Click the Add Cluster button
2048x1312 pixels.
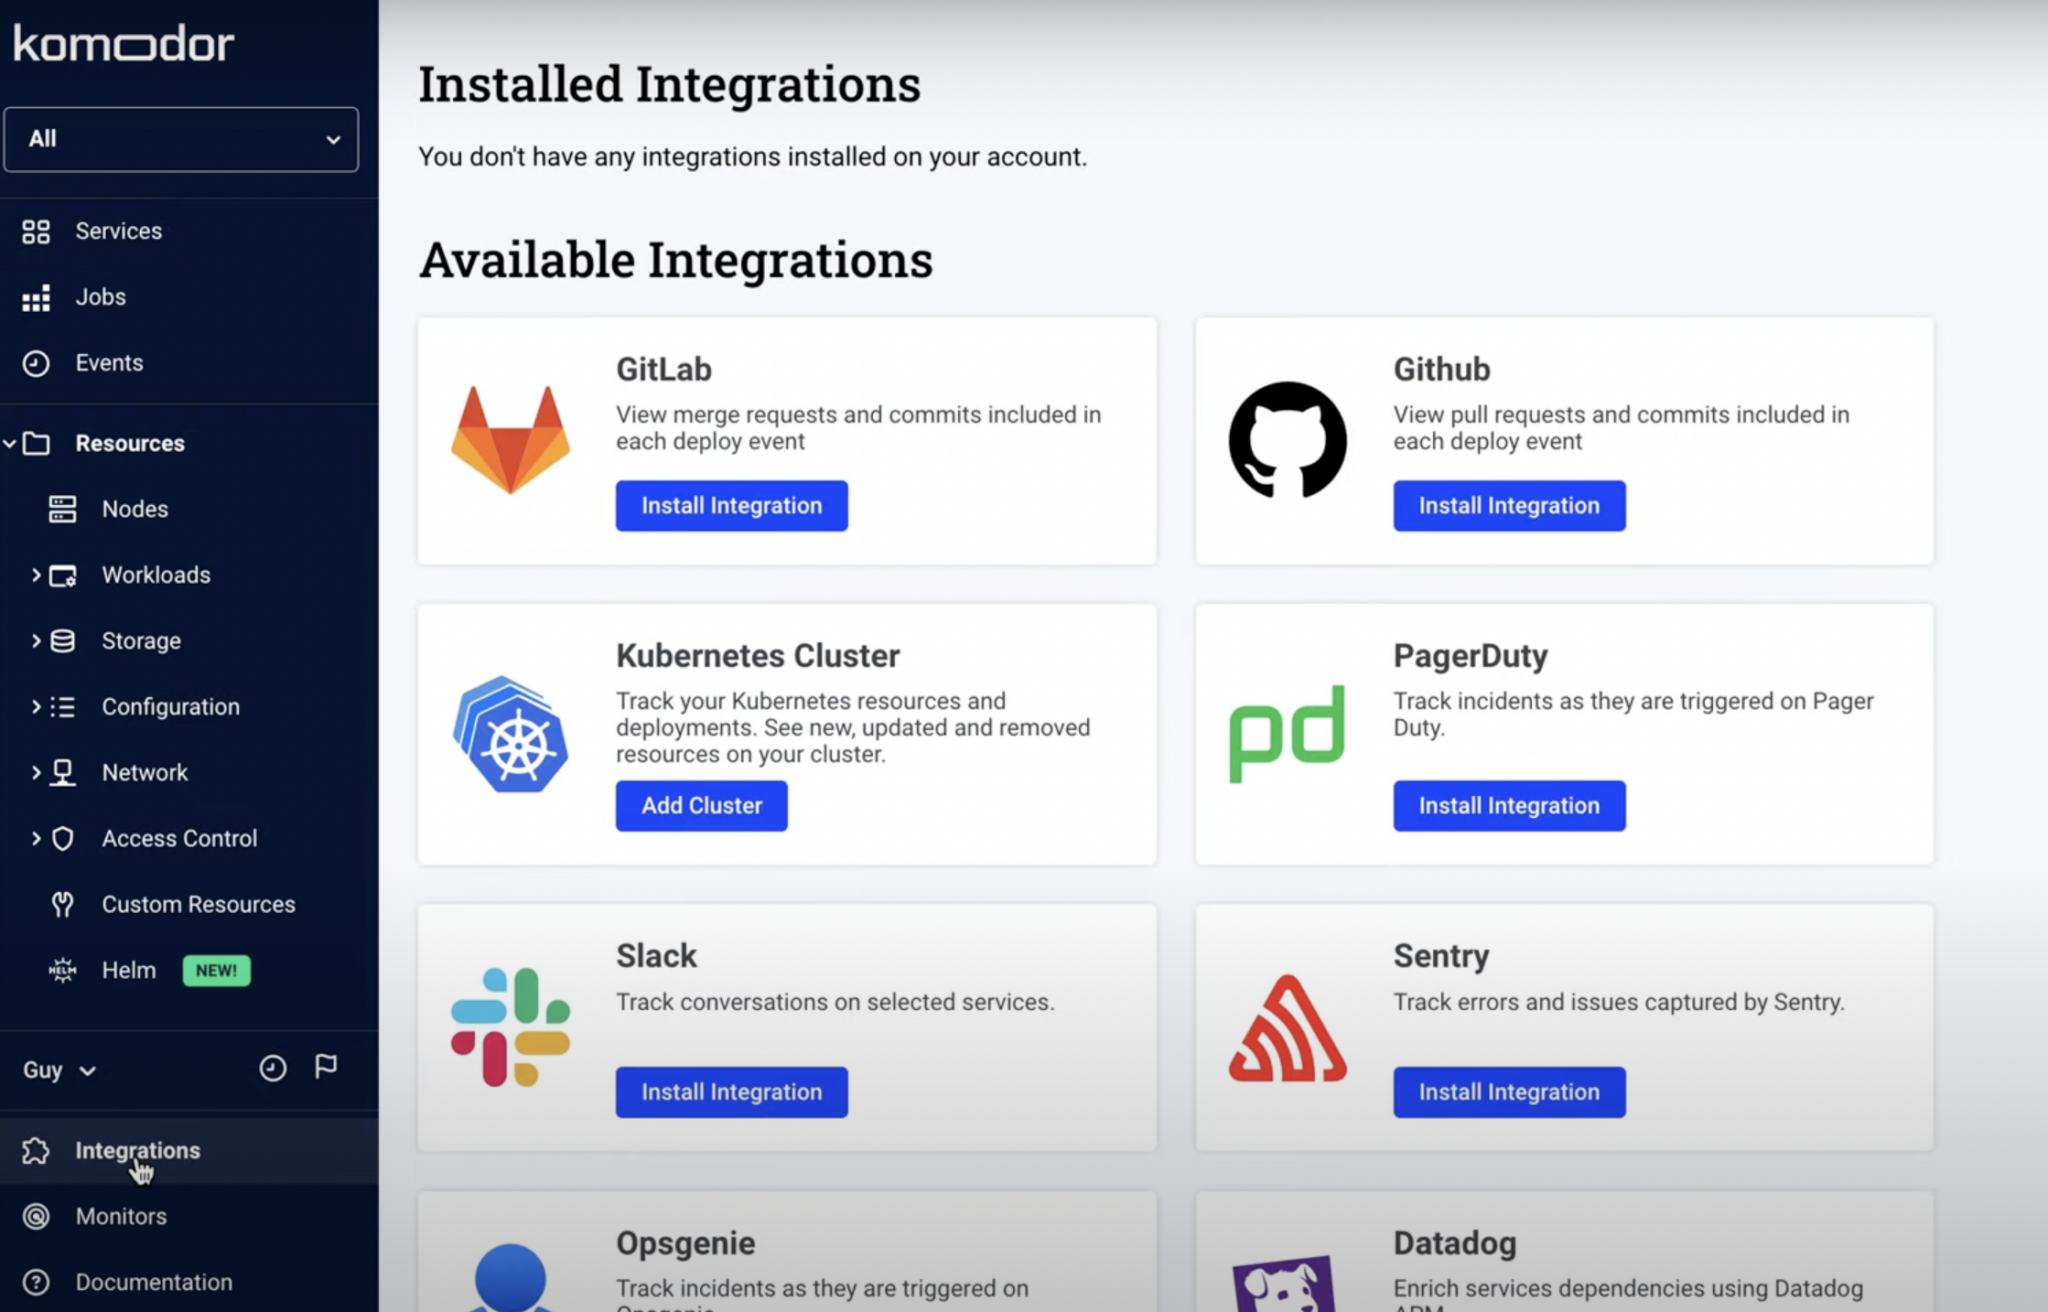tap(702, 806)
